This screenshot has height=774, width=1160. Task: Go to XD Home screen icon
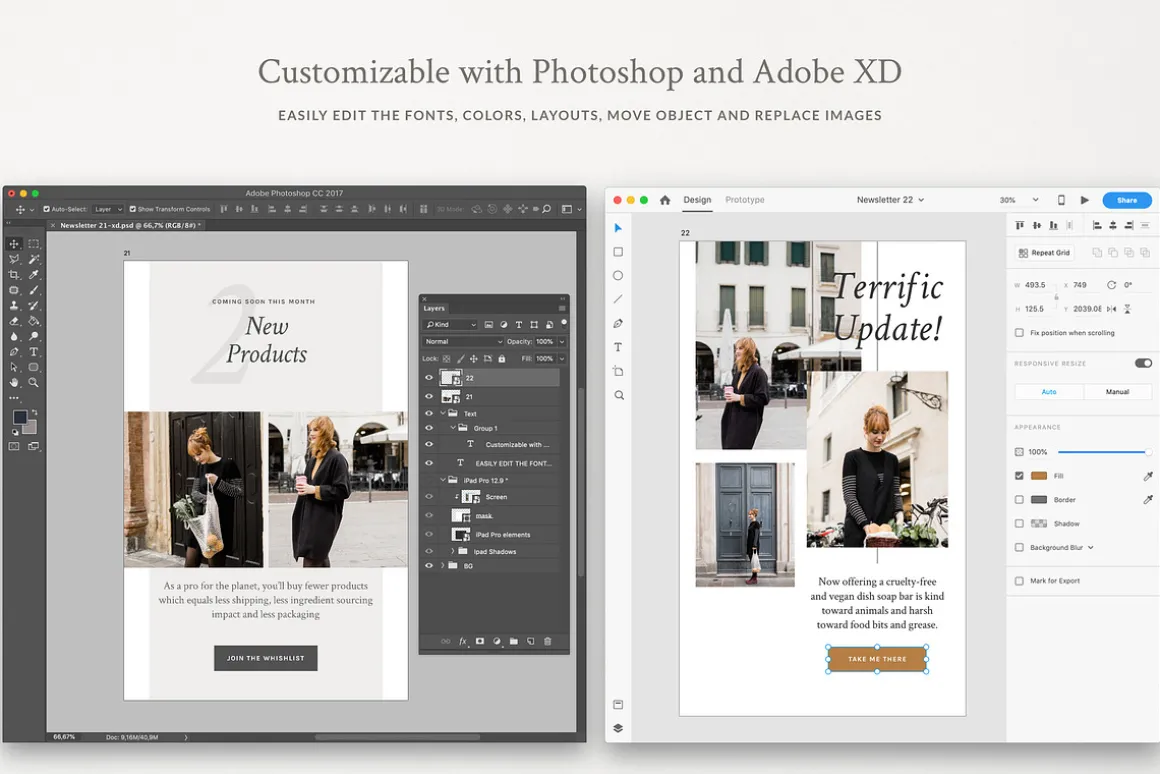(x=665, y=200)
